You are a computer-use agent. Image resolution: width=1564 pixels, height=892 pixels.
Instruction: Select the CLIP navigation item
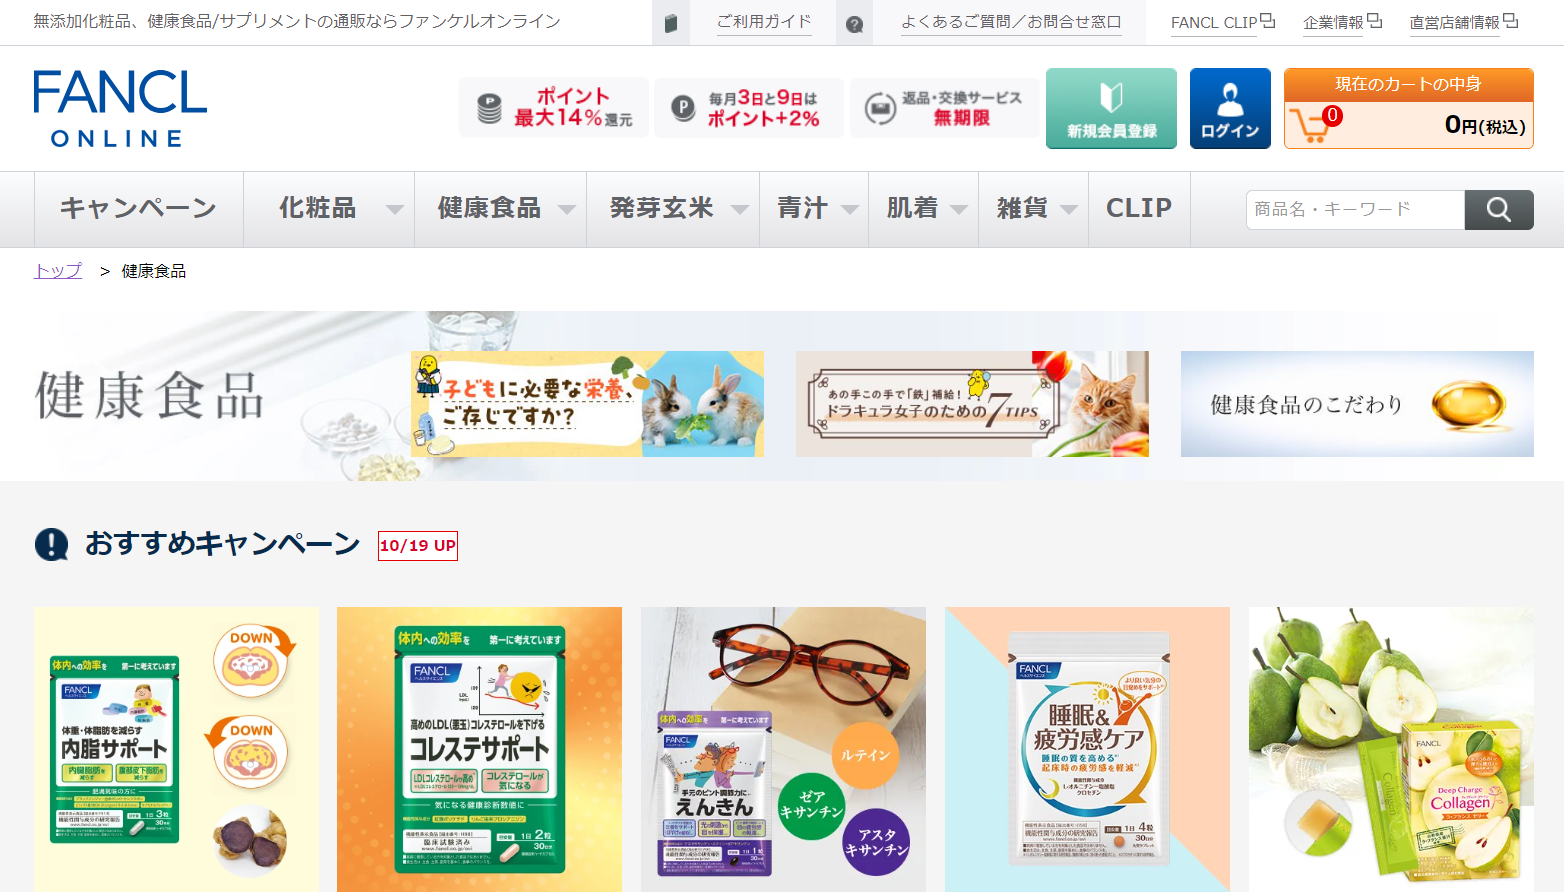[x=1139, y=208]
